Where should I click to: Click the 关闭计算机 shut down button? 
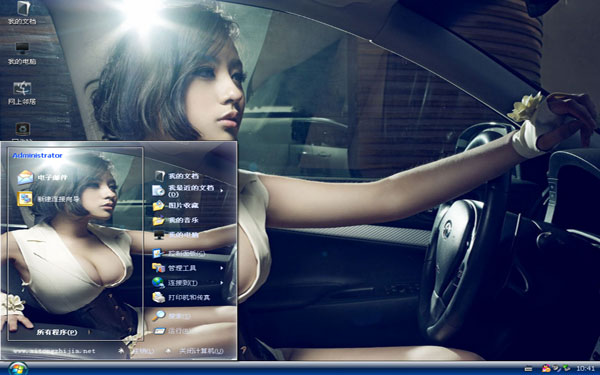[x=195, y=351]
